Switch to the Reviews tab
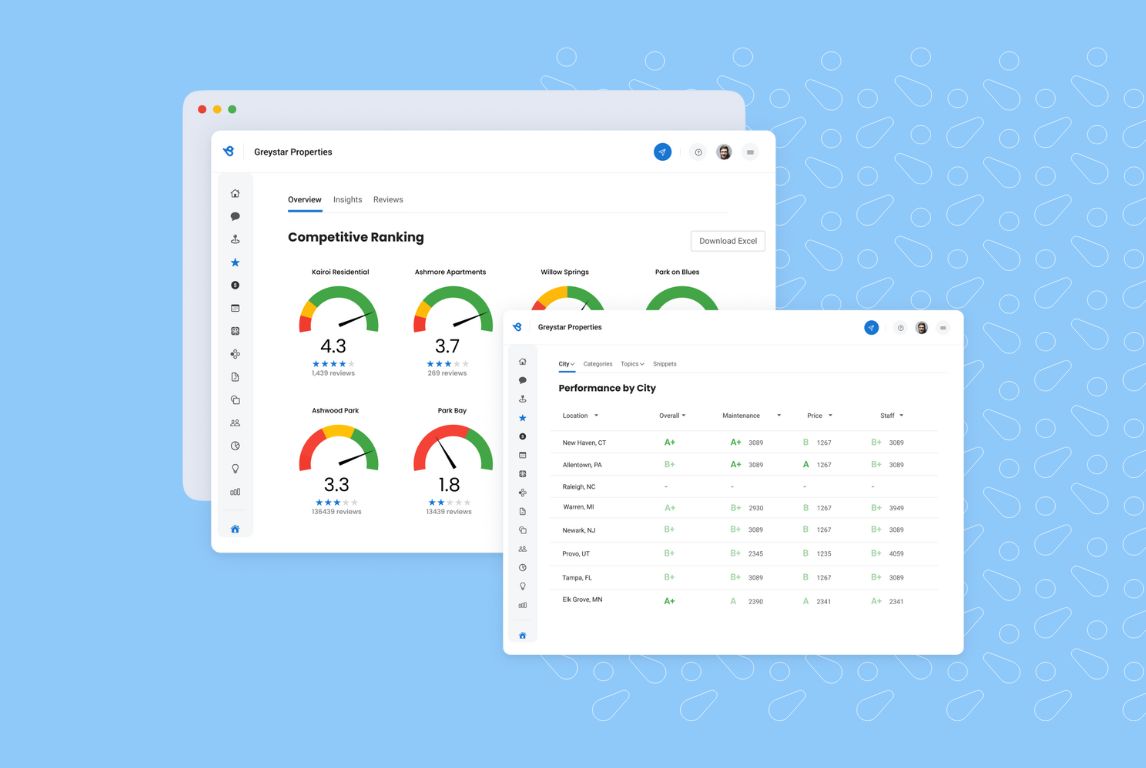This screenshot has width=1146, height=768. (388, 199)
